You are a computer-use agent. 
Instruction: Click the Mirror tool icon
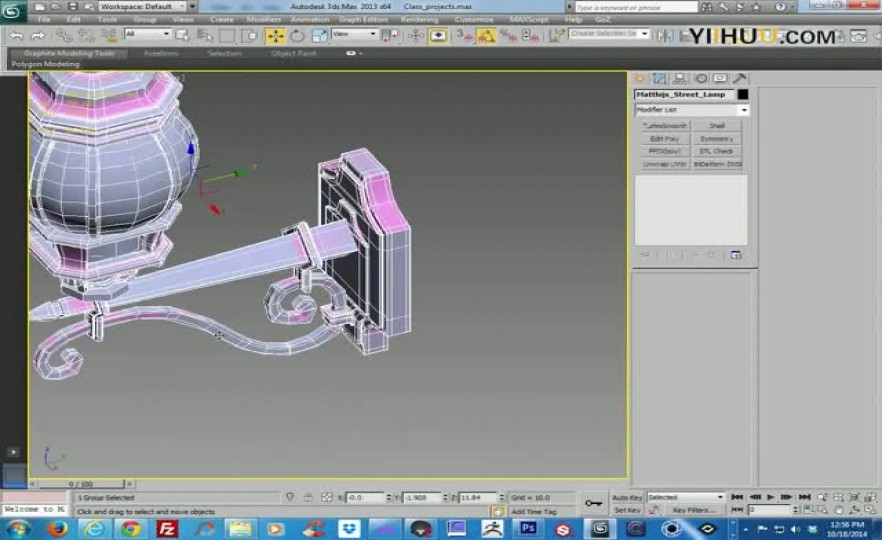(665, 36)
